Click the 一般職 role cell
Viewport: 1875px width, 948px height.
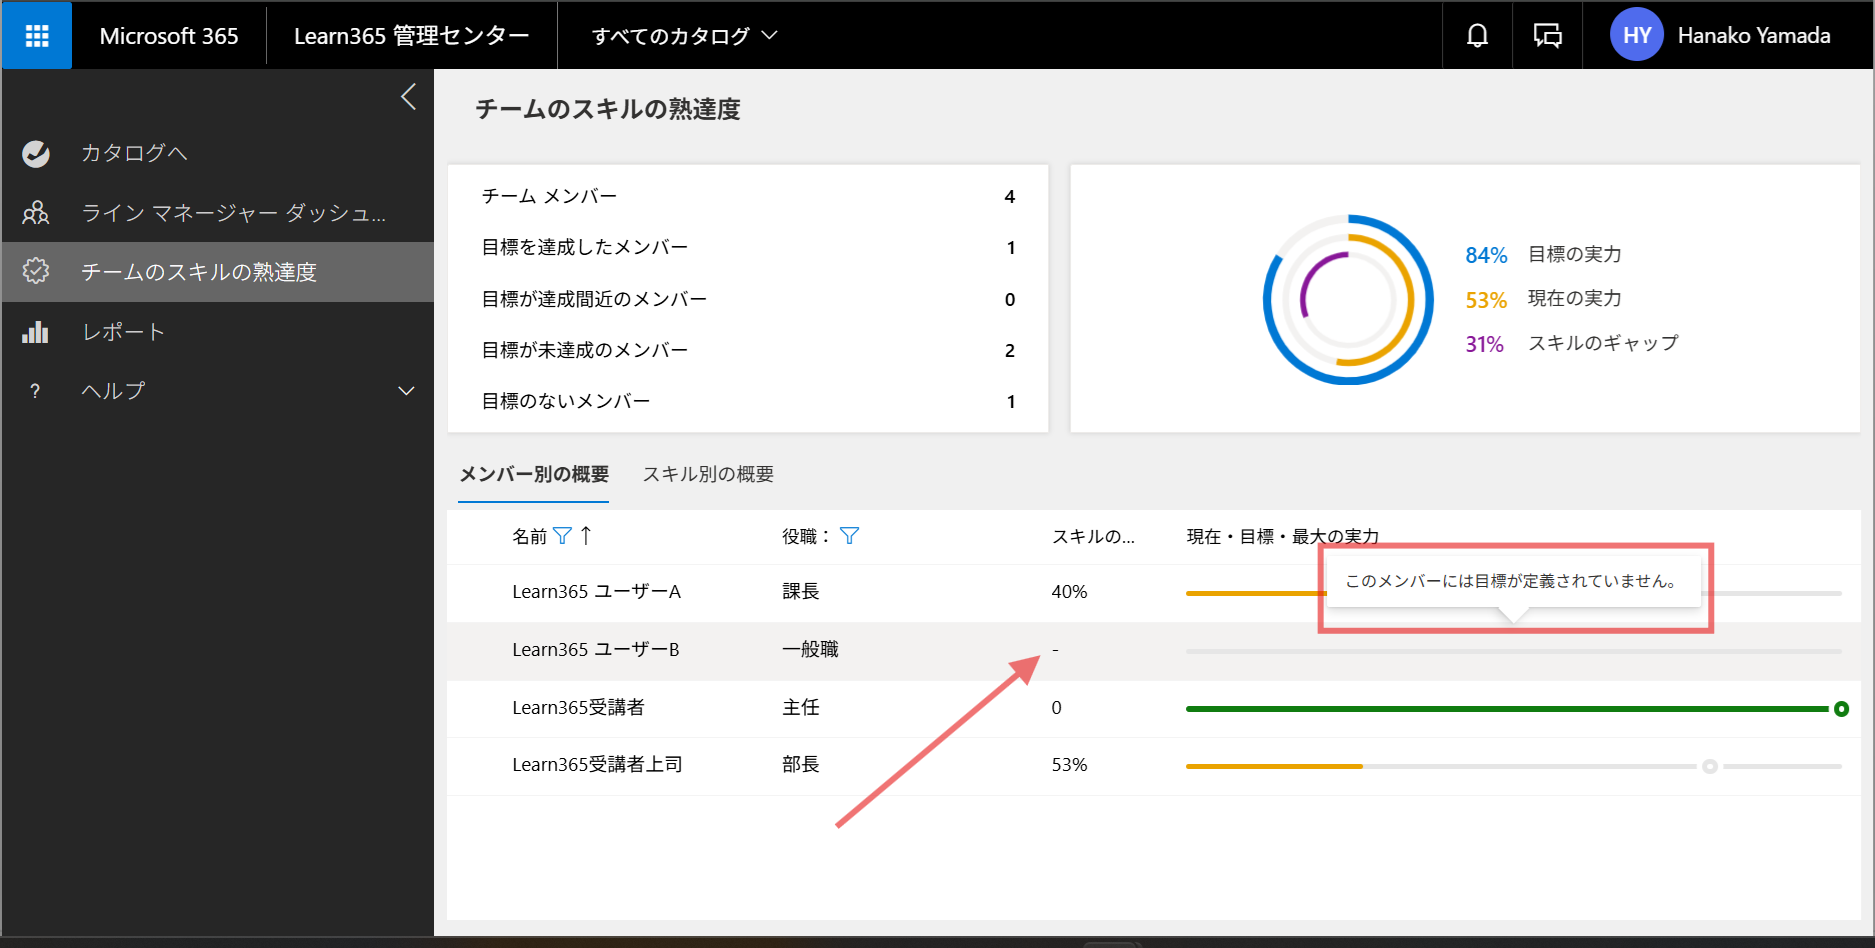point(810,650)
